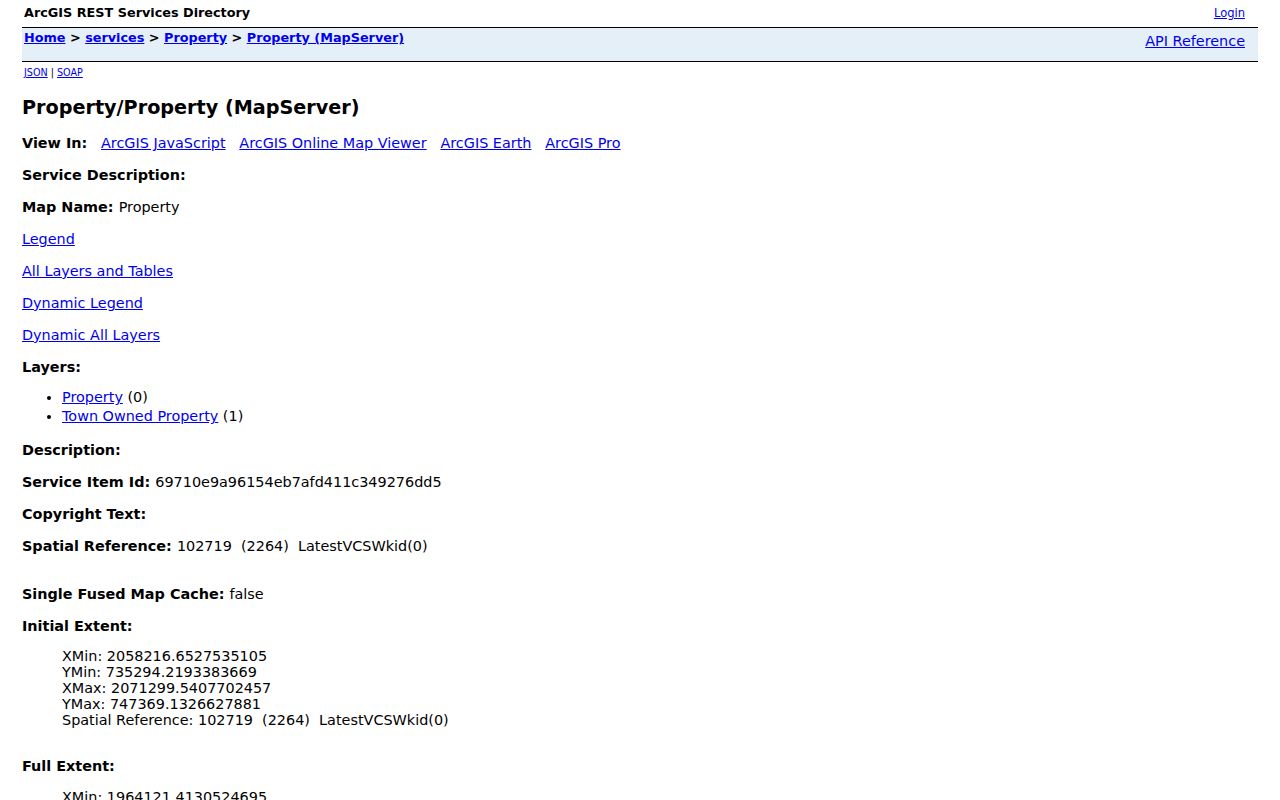Go to Home breadcrumb
Screen dimensions: 1280x800
point(45,38)
